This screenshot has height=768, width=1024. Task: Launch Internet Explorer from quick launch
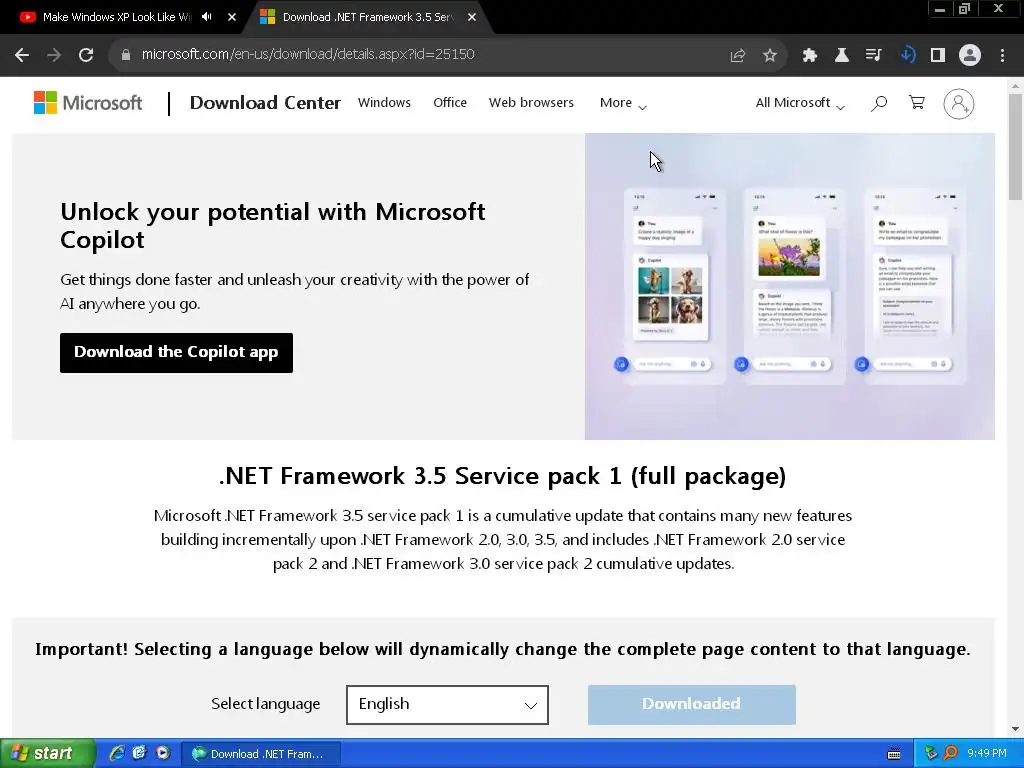[117, 753]
